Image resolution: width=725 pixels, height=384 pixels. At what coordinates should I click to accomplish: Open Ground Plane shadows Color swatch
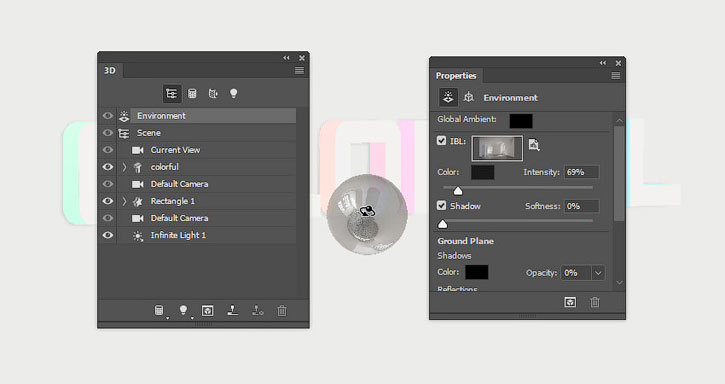pos(477,272)
